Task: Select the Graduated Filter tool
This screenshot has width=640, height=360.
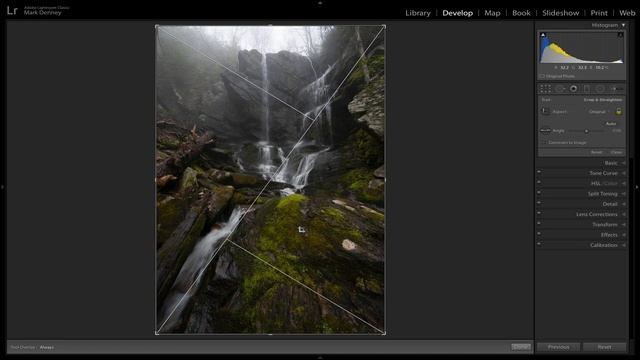Action: pos(587,89)
